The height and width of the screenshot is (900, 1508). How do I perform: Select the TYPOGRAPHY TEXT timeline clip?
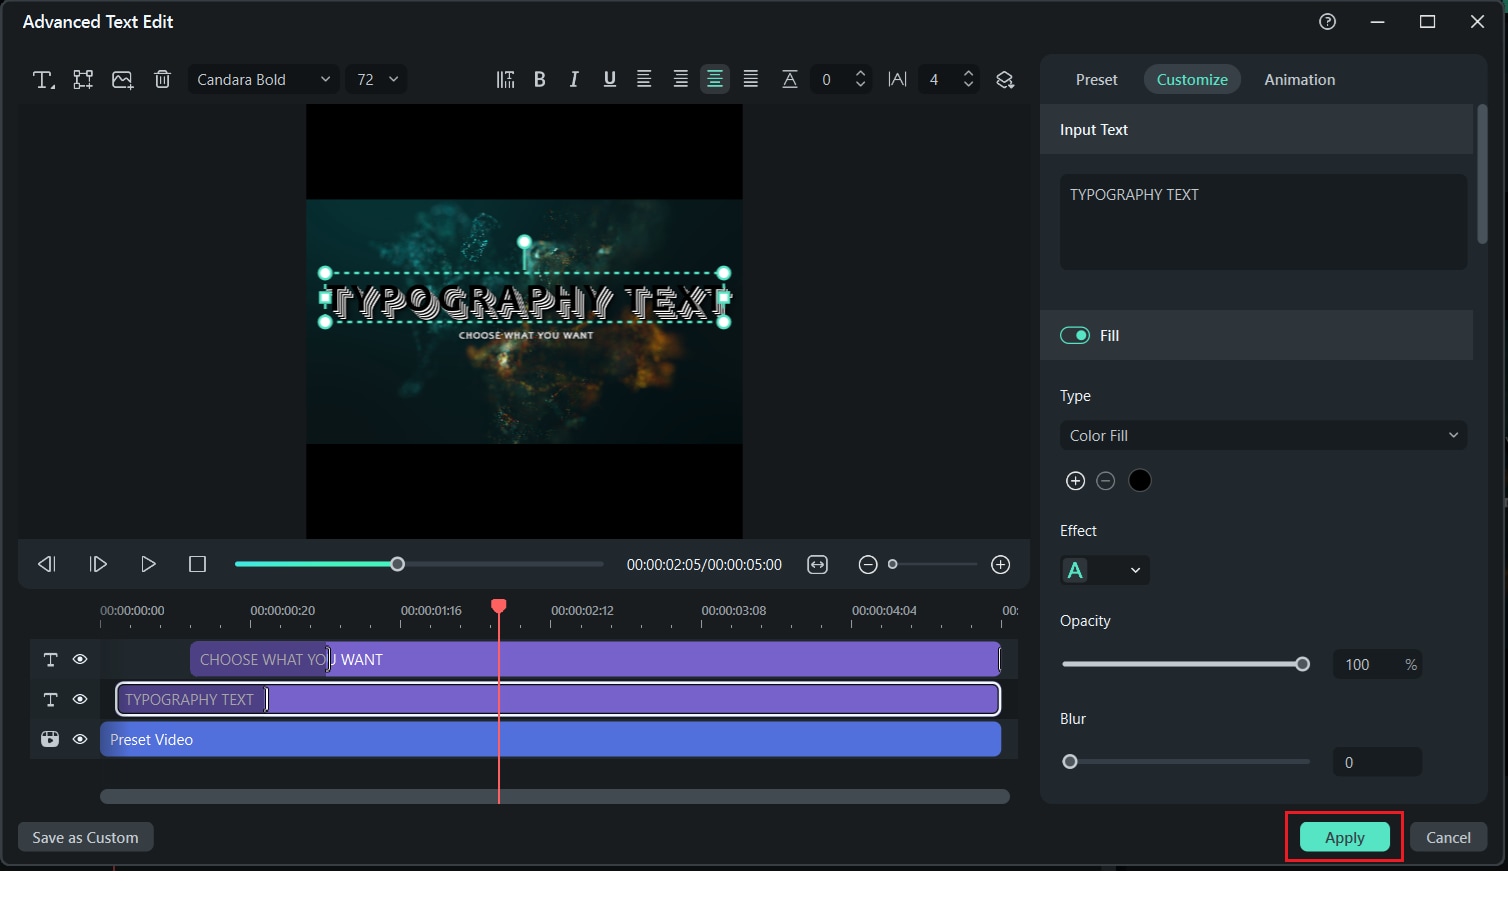coord(558,700)
